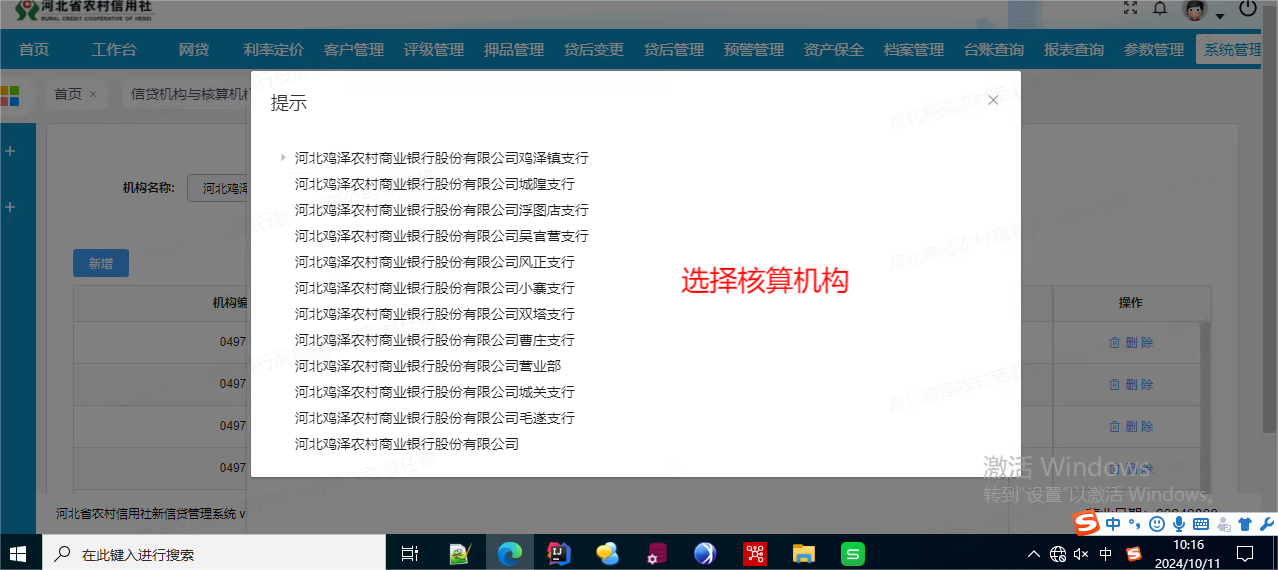Open the database tool taskbar icon
Screen dimensions: 1278x570
point(656,553)
